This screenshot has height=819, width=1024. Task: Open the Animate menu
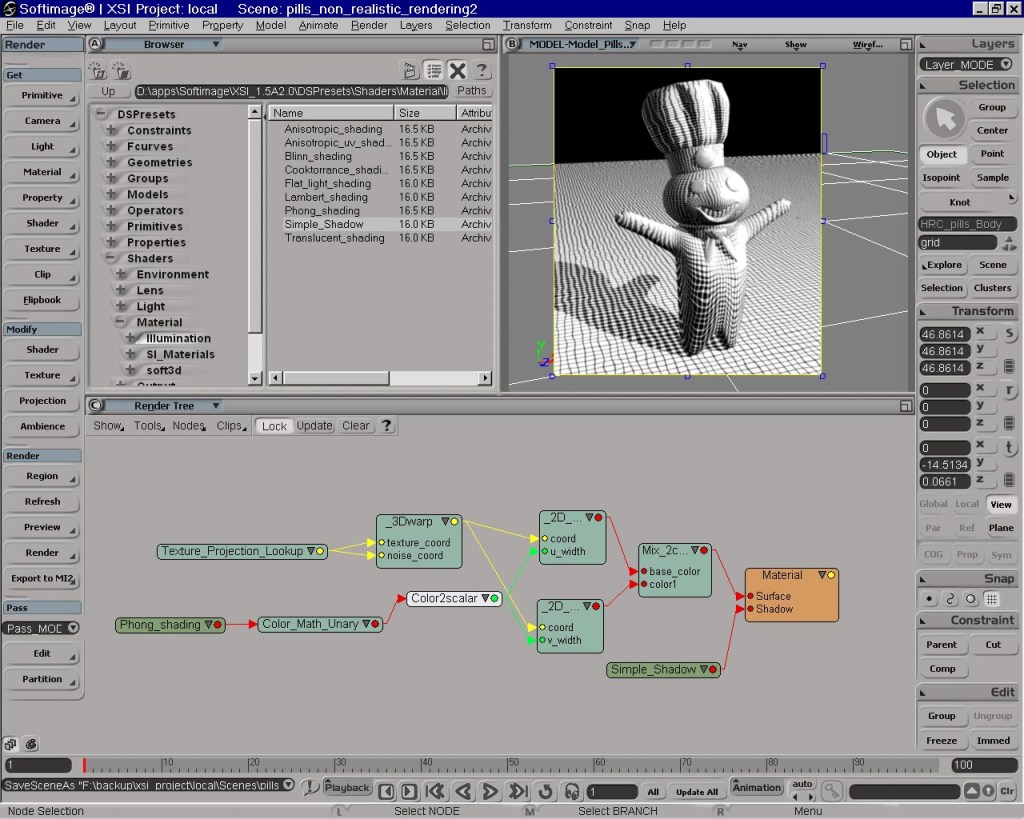(x=318, y=25)
